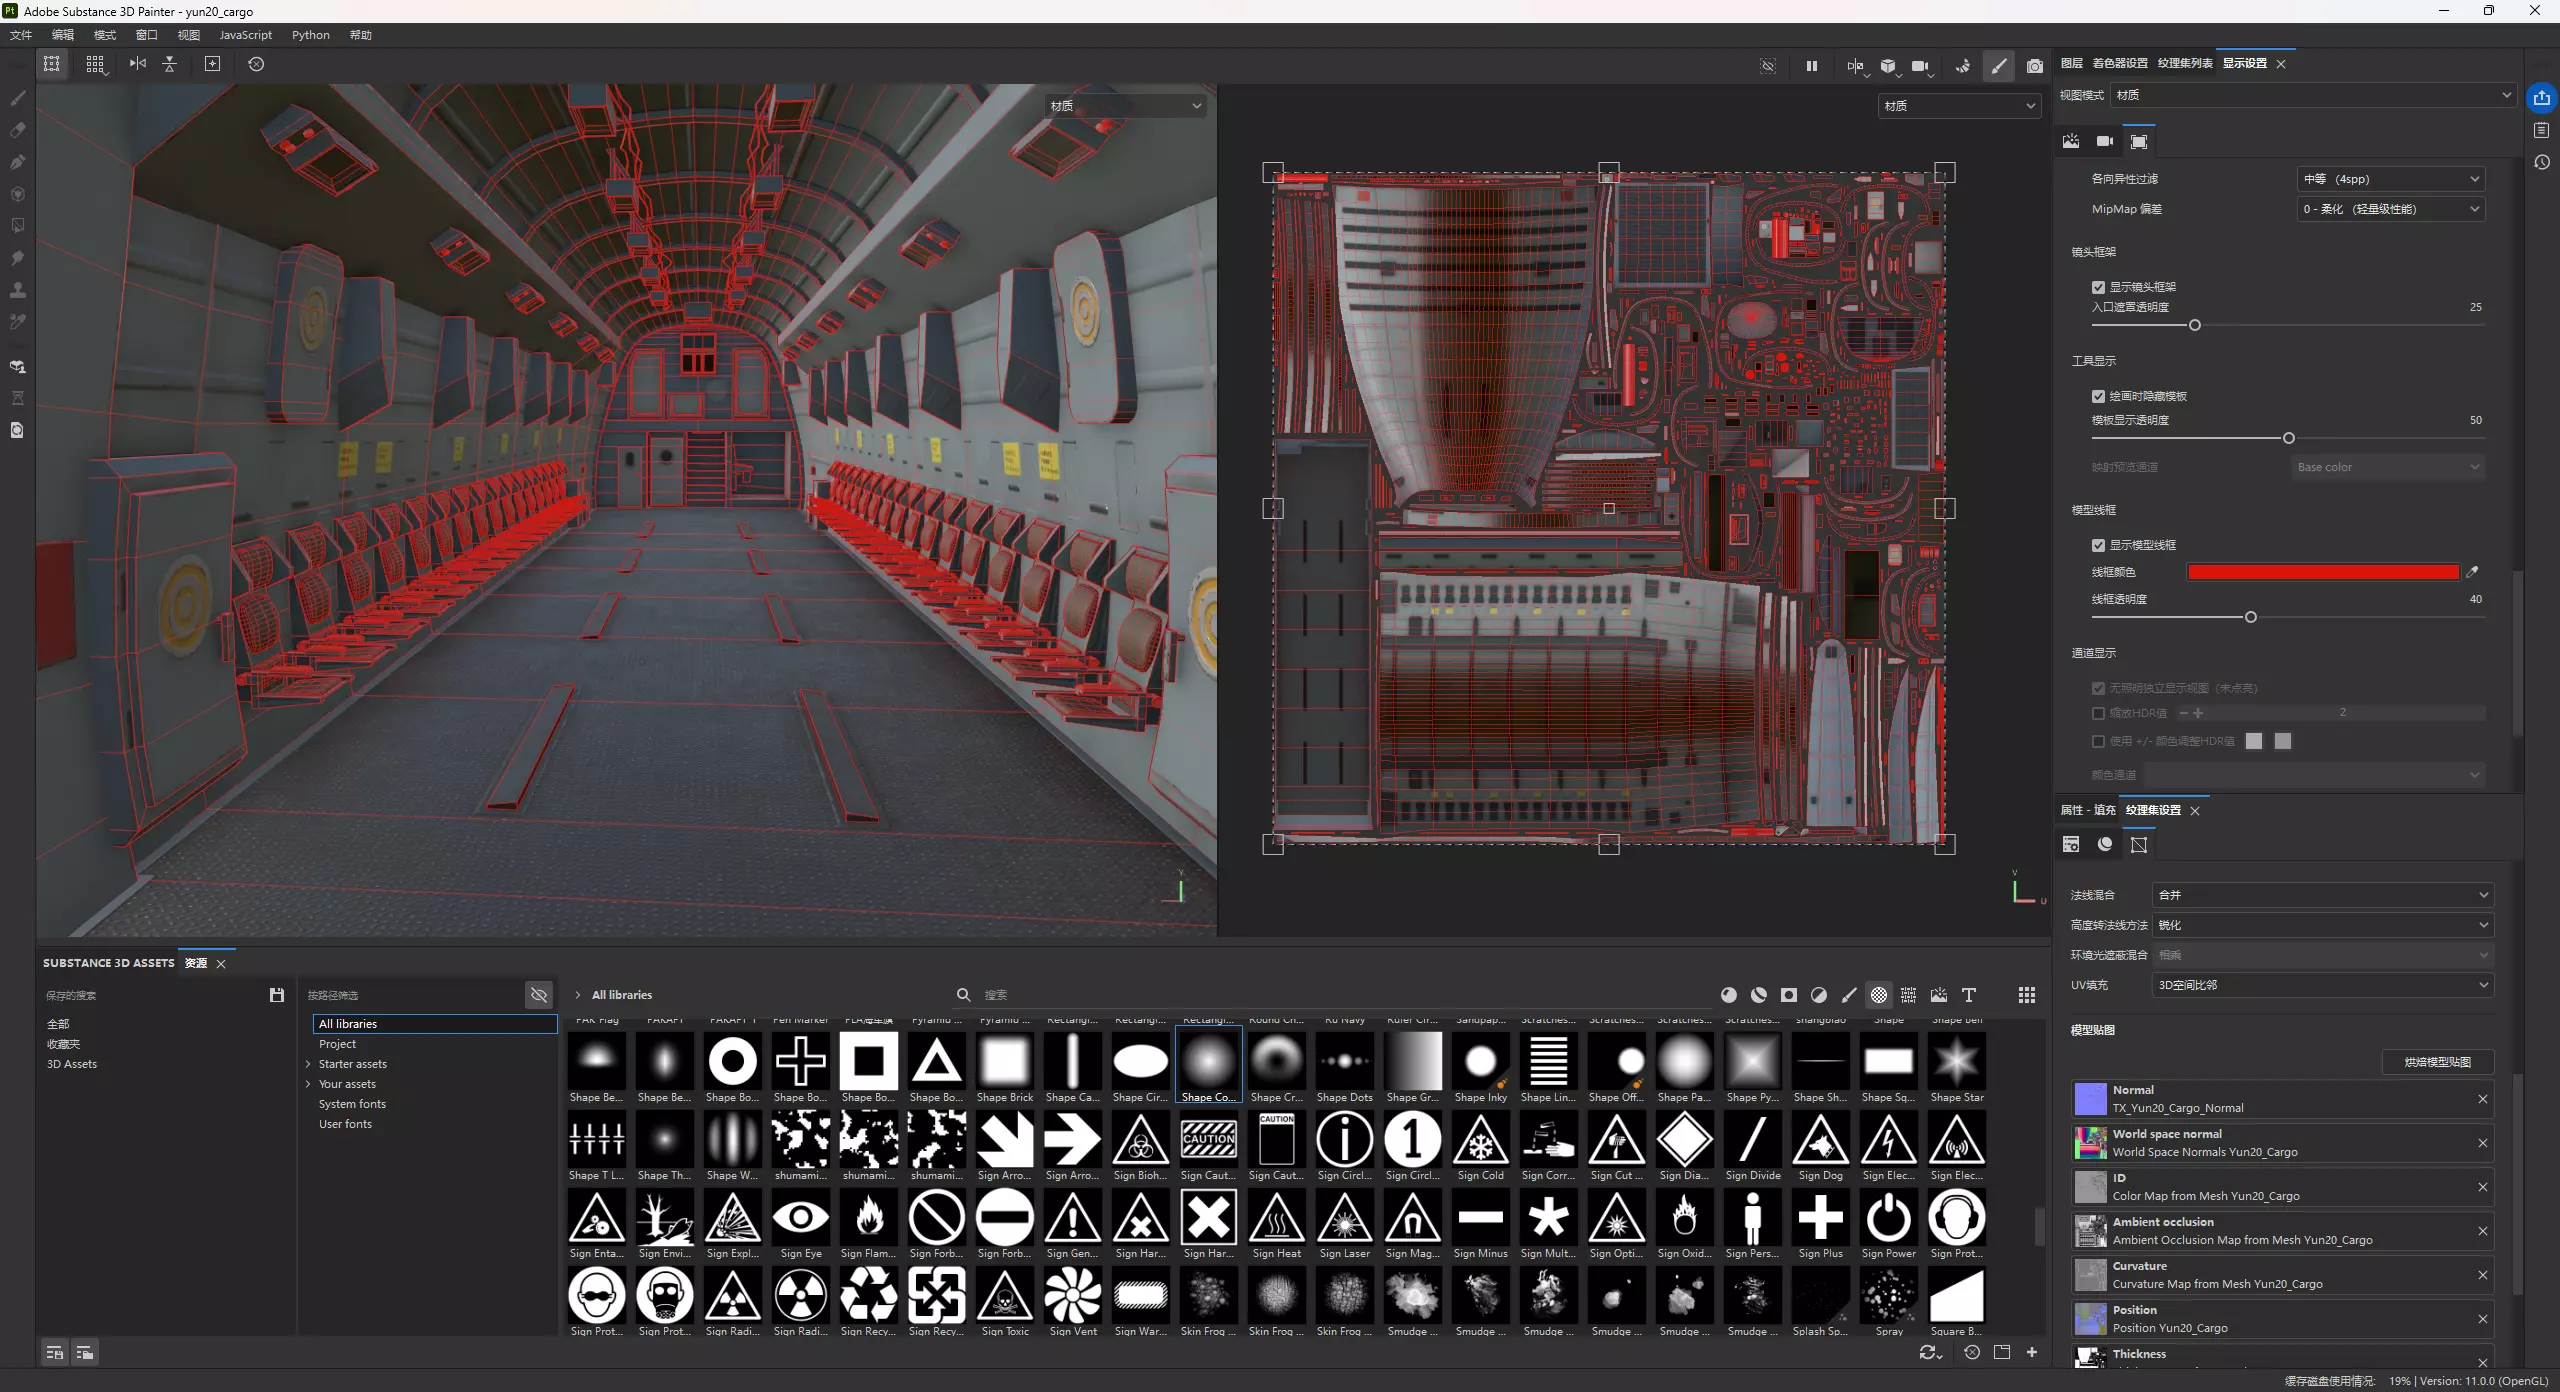Viewport: 2560px width, 1392px height.
Task: Filter assets by fonts T icon
Action: coord(1968,995)
